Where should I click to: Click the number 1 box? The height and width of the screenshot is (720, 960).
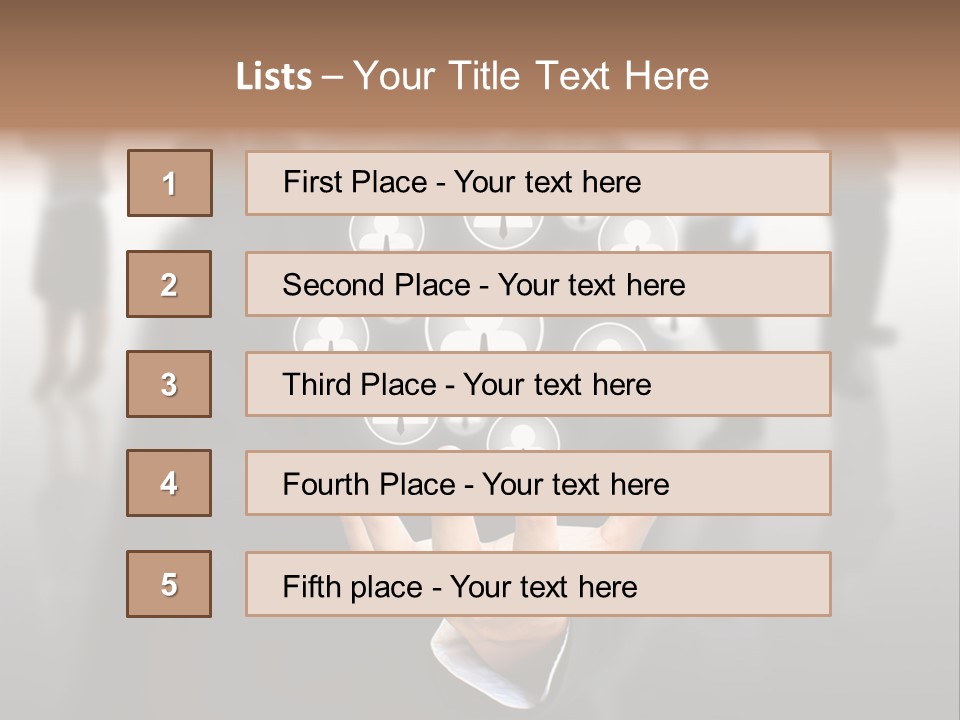point(170,183)
